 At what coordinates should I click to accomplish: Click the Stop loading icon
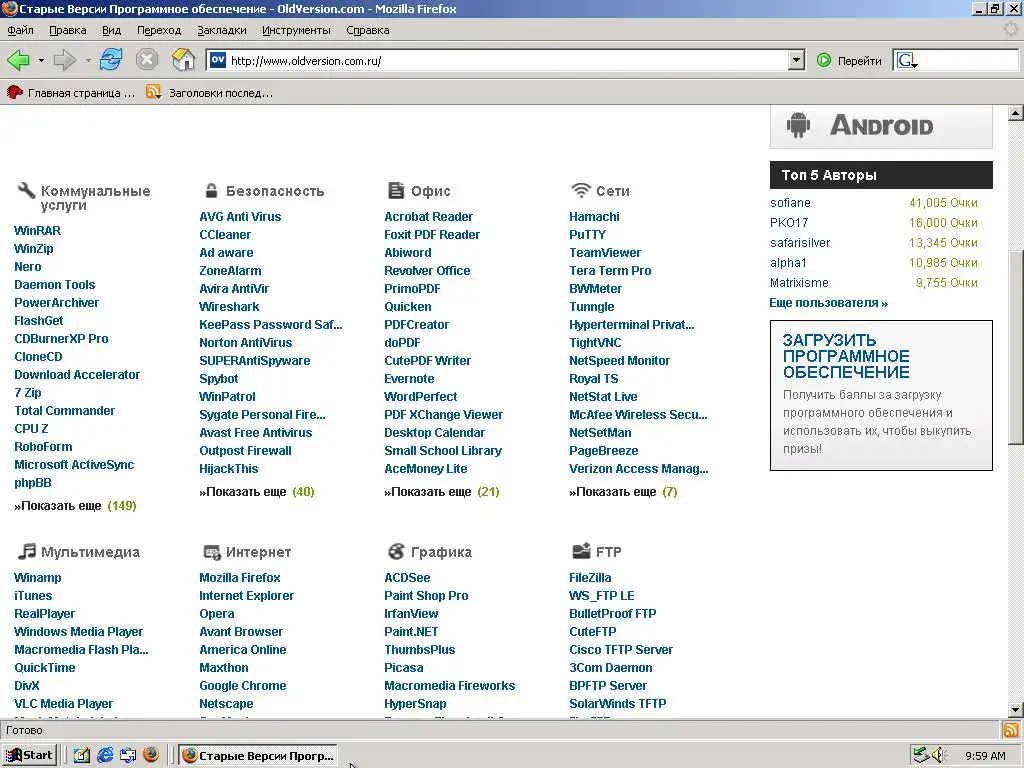pyautogui.click(x=147, y=60)
